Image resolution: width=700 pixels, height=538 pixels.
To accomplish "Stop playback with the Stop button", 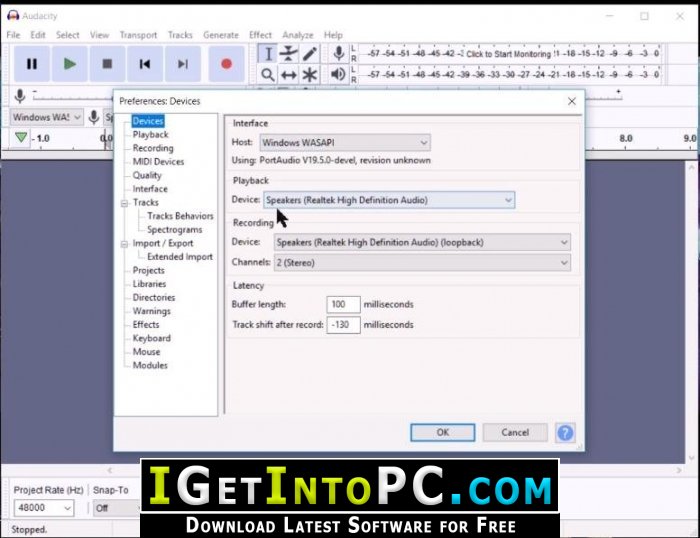I will tap(107, 64).
